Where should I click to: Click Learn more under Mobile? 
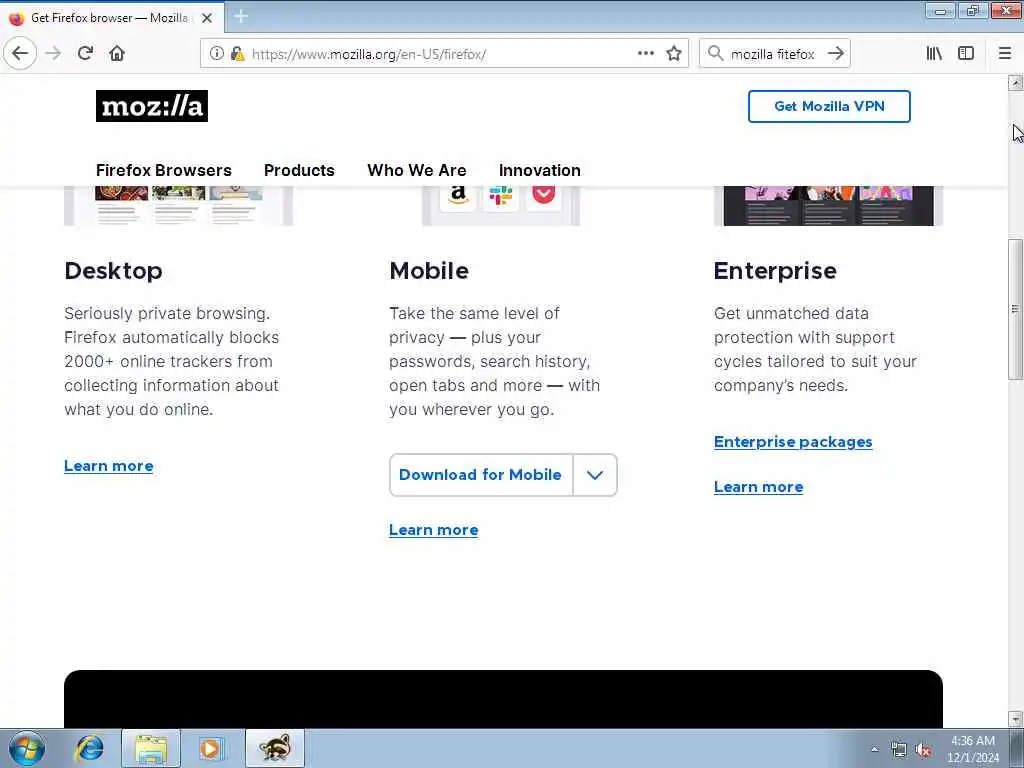point(434,530)
